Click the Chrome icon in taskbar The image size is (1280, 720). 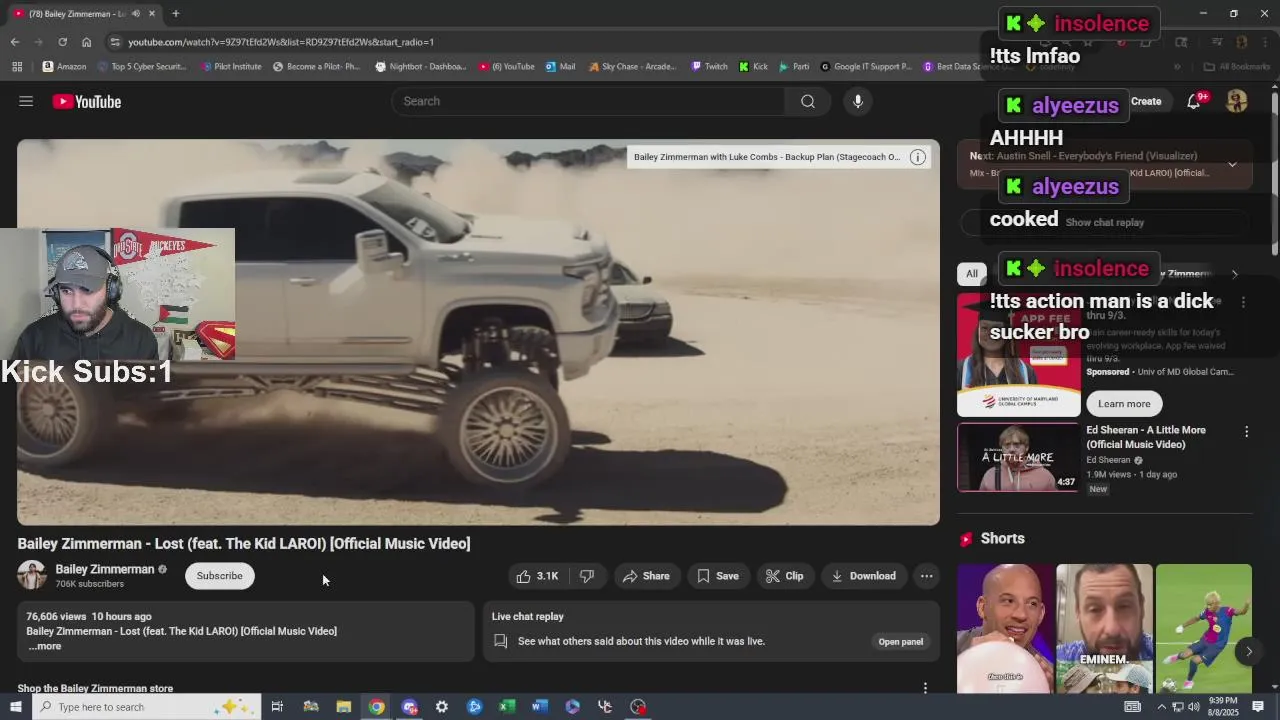pos(376,707)
